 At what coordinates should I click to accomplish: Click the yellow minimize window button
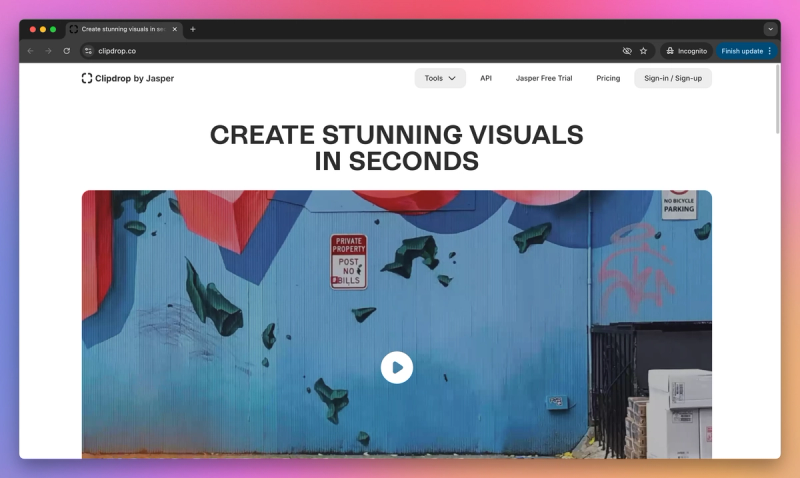tap(43, 30)
